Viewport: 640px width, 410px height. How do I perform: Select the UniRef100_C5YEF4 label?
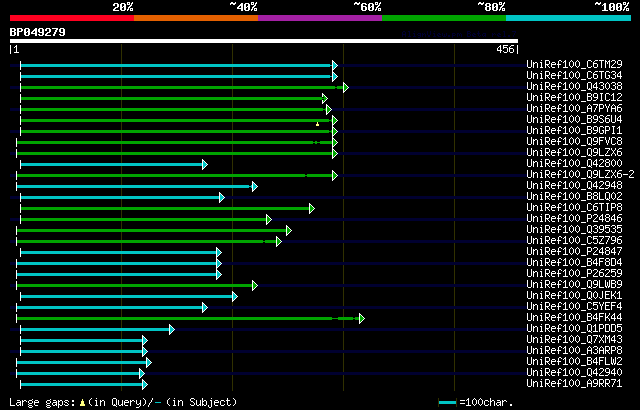574,306
